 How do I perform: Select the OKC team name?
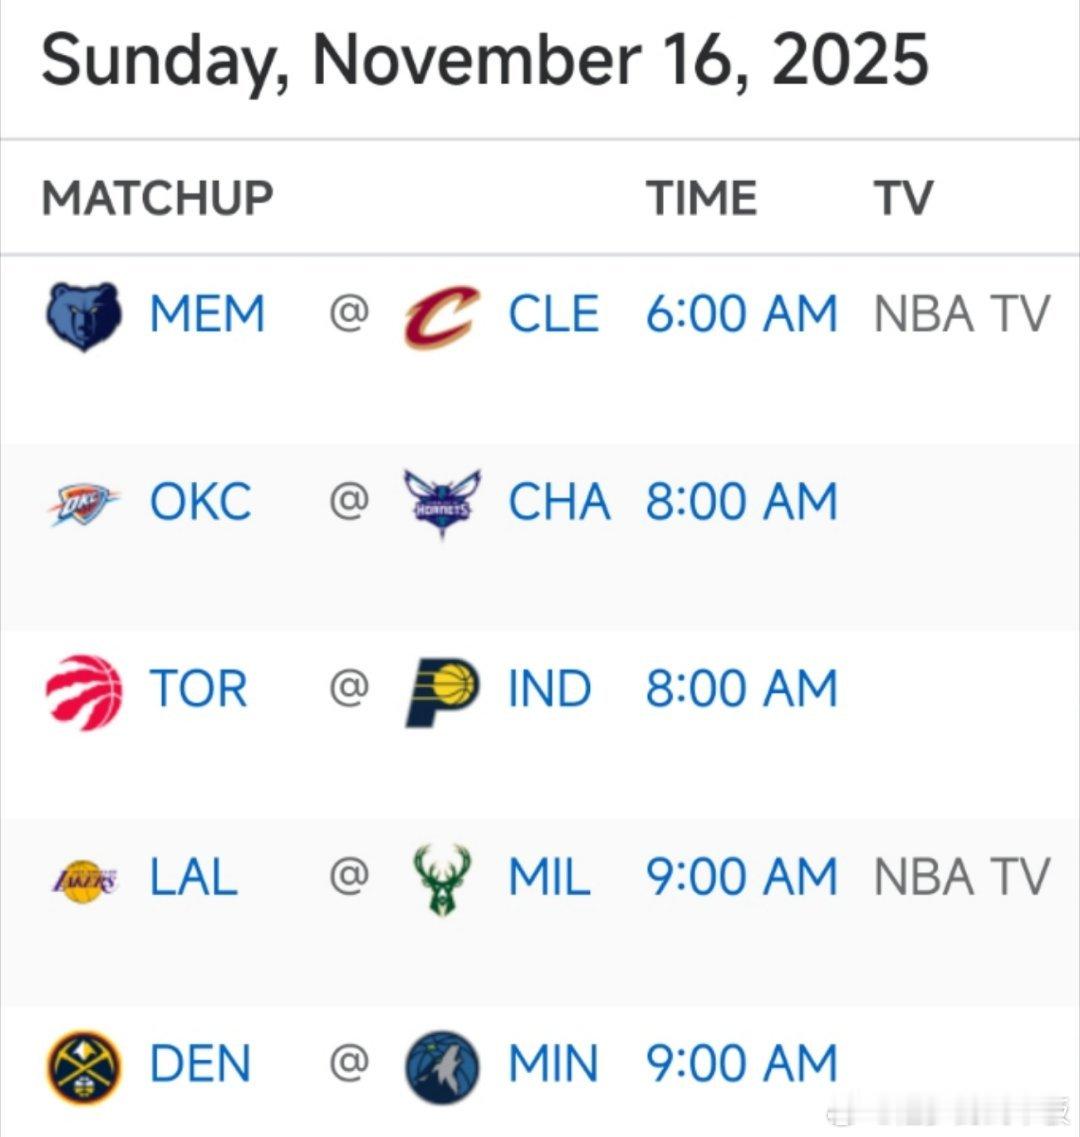pyautogui.click(x=200, y=502)
